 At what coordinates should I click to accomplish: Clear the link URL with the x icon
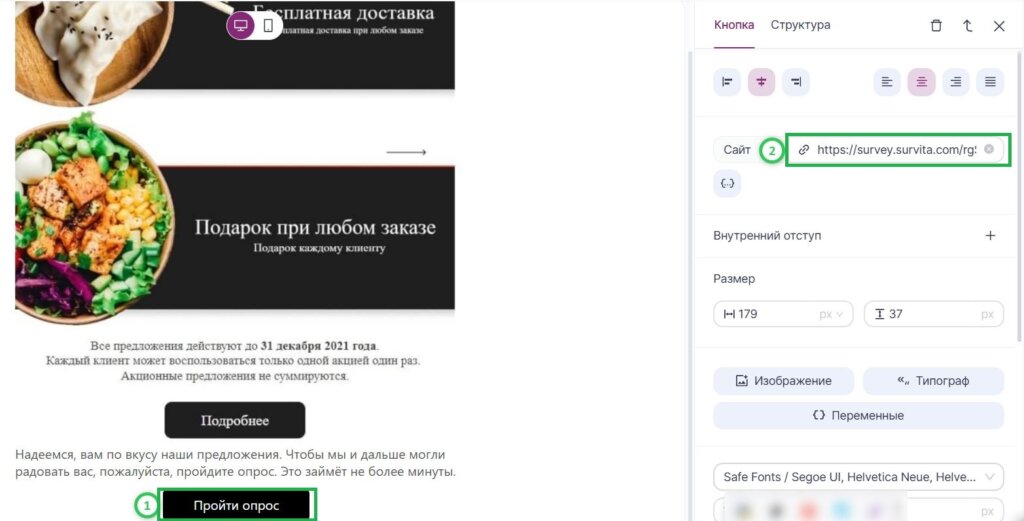point(989,149)
